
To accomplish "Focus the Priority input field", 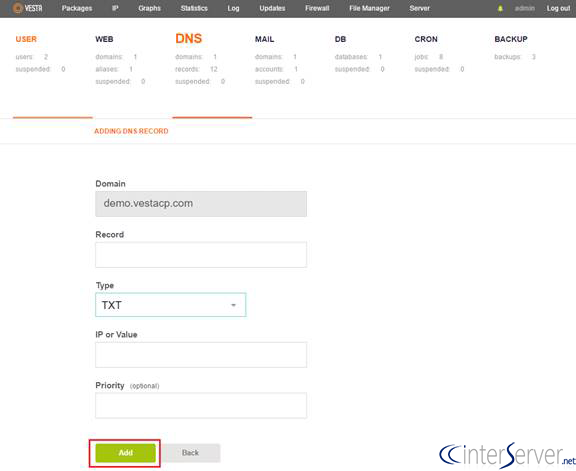I will pyautogui.click(x=201, y=405).
